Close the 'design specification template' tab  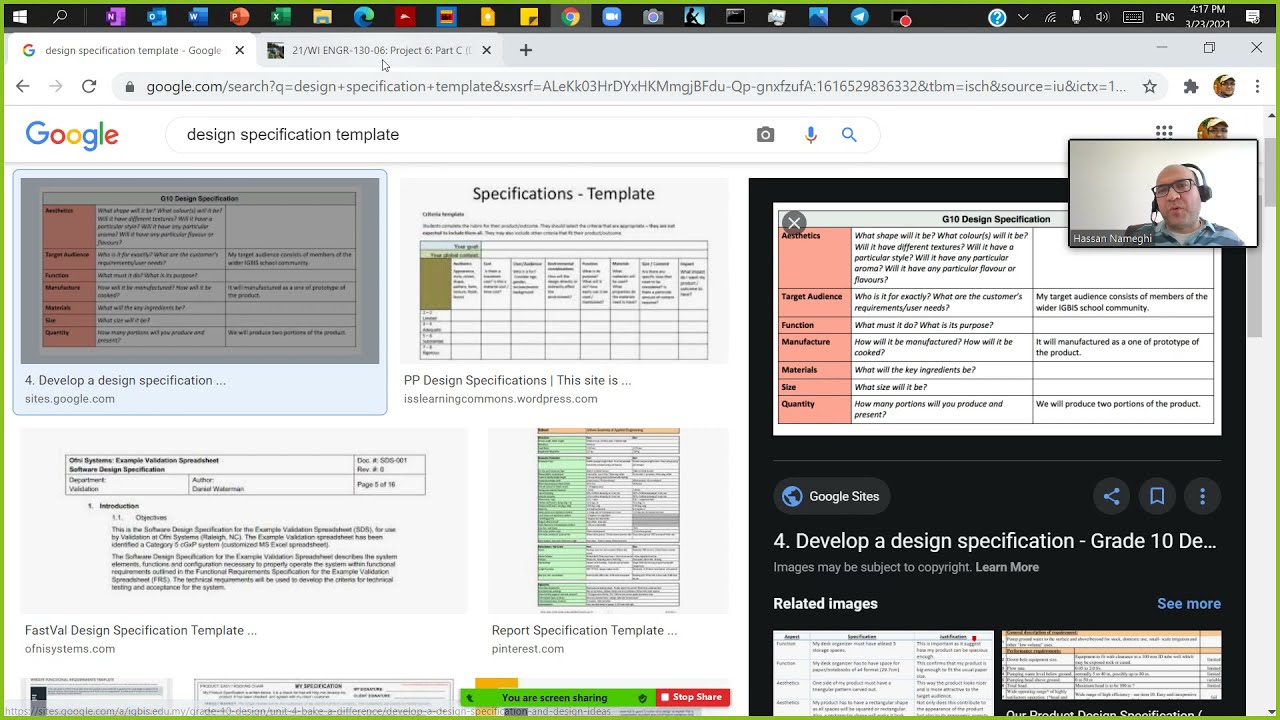click(x=239, y=50)
